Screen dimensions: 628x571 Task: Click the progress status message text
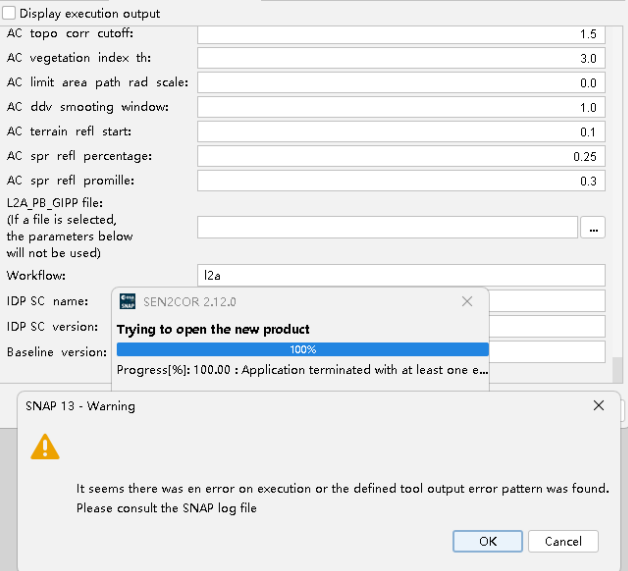[302, 369]
